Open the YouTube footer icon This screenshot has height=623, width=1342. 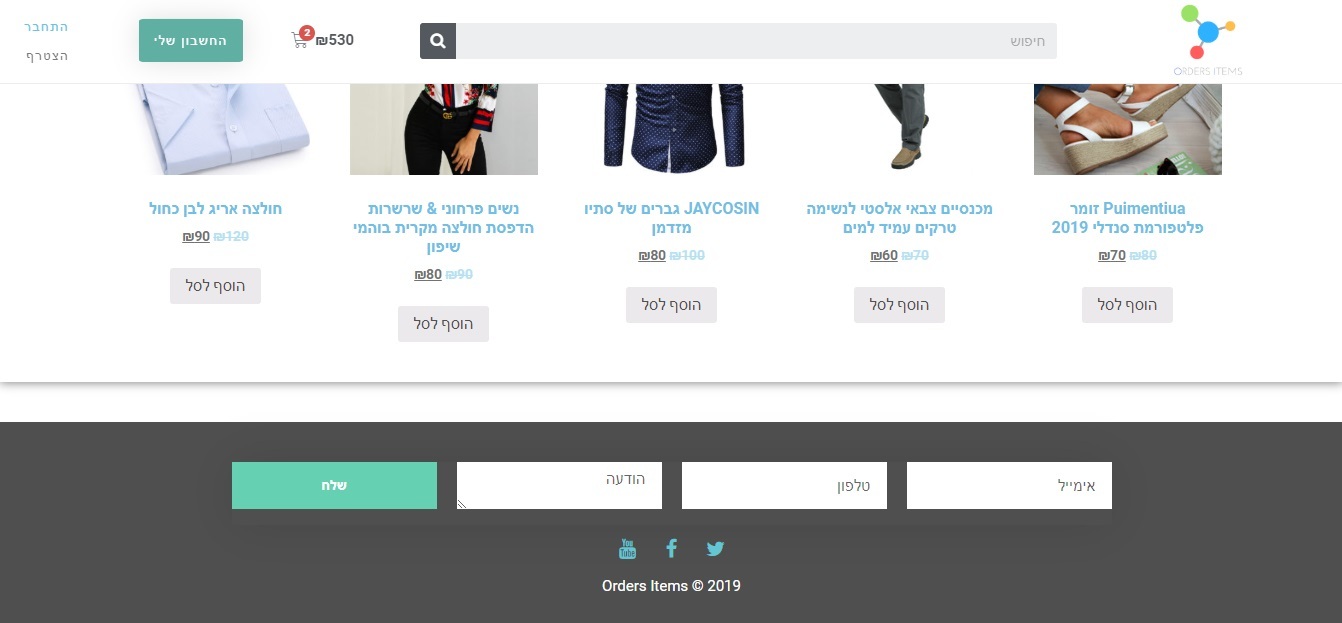pos(627,548)
